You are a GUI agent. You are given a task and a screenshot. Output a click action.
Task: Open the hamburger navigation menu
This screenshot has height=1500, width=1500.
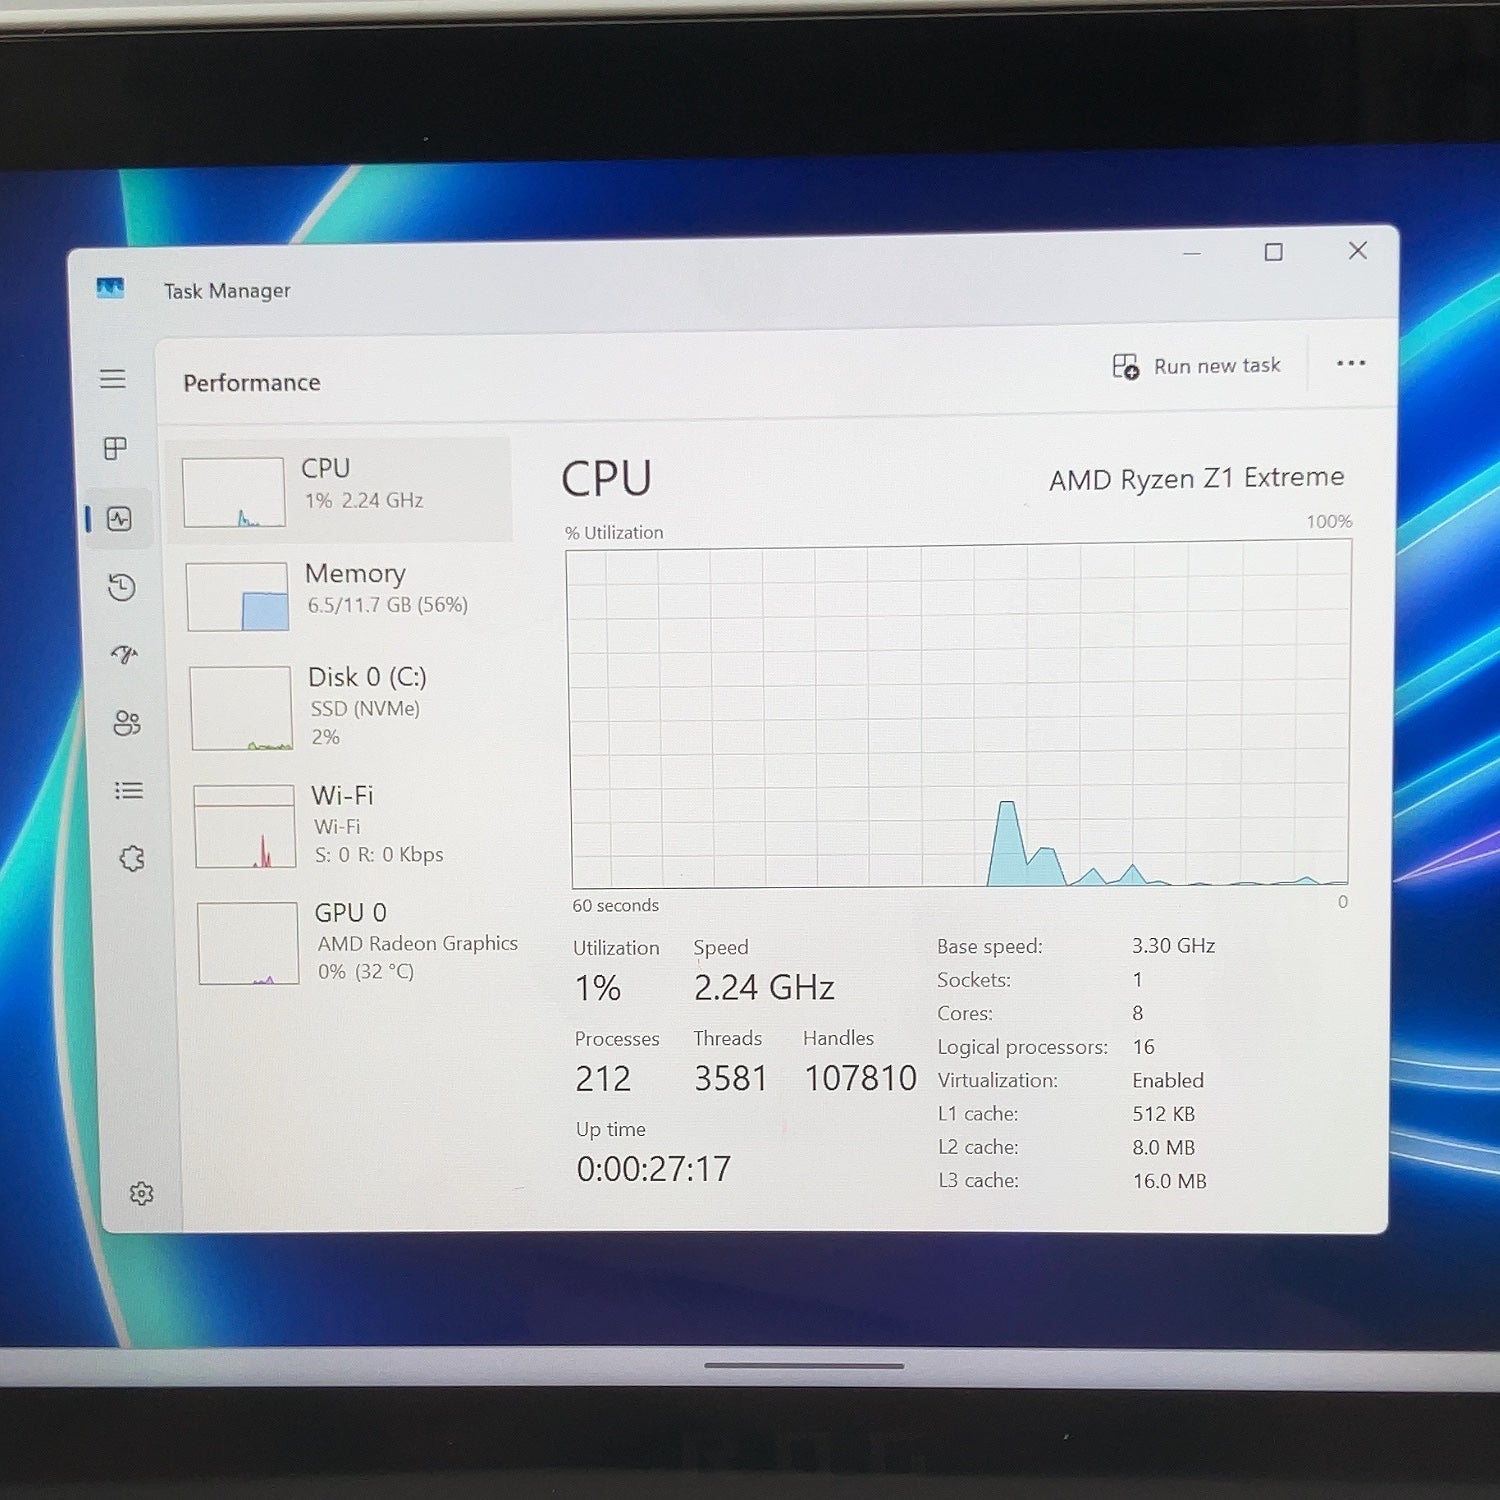112,379
